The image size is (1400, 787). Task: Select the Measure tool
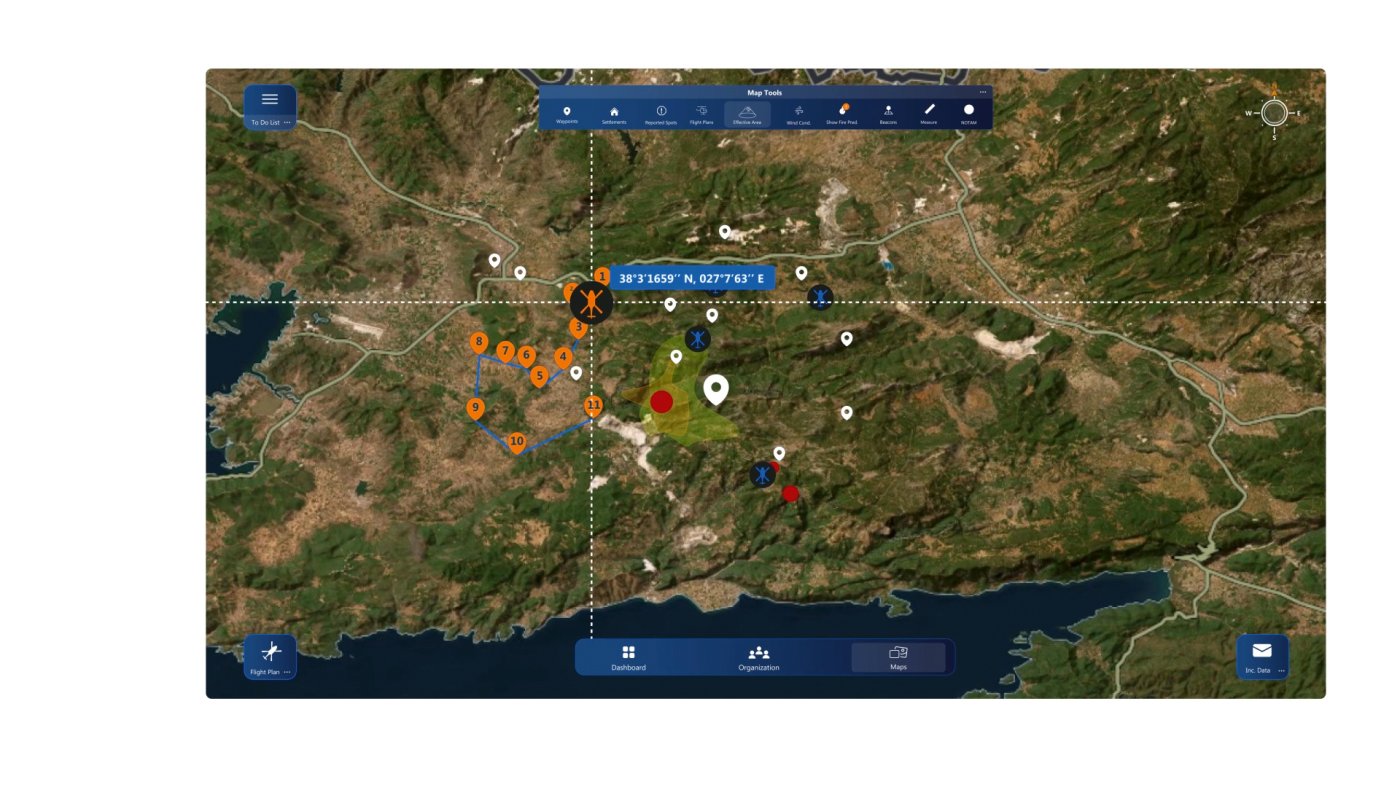(929, 114)
